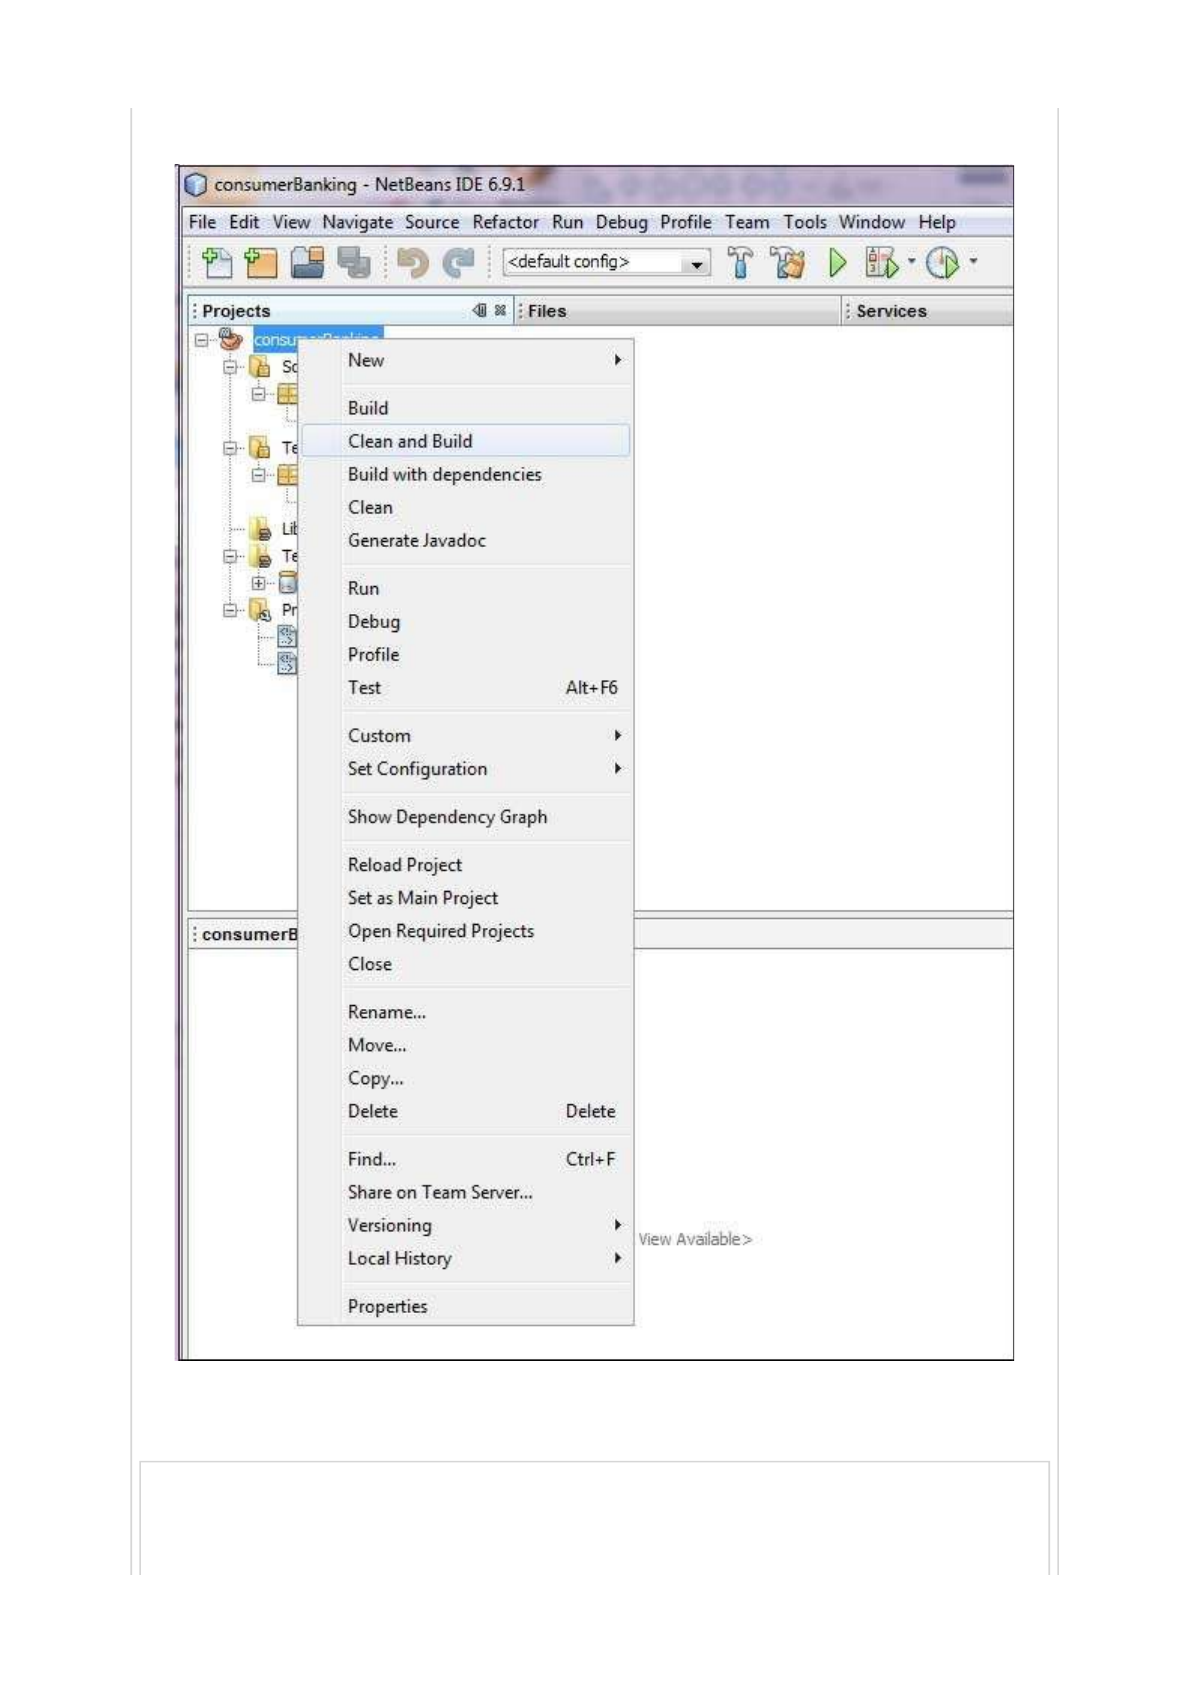Choose Clean and Build in context menu
The width and height of the screenshot is (1189, 1683).
[466, 441]
